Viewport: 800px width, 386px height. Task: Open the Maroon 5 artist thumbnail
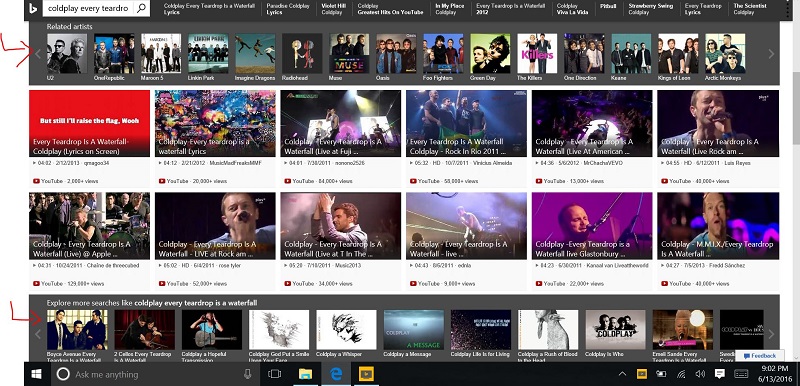(x=161, y=54)
